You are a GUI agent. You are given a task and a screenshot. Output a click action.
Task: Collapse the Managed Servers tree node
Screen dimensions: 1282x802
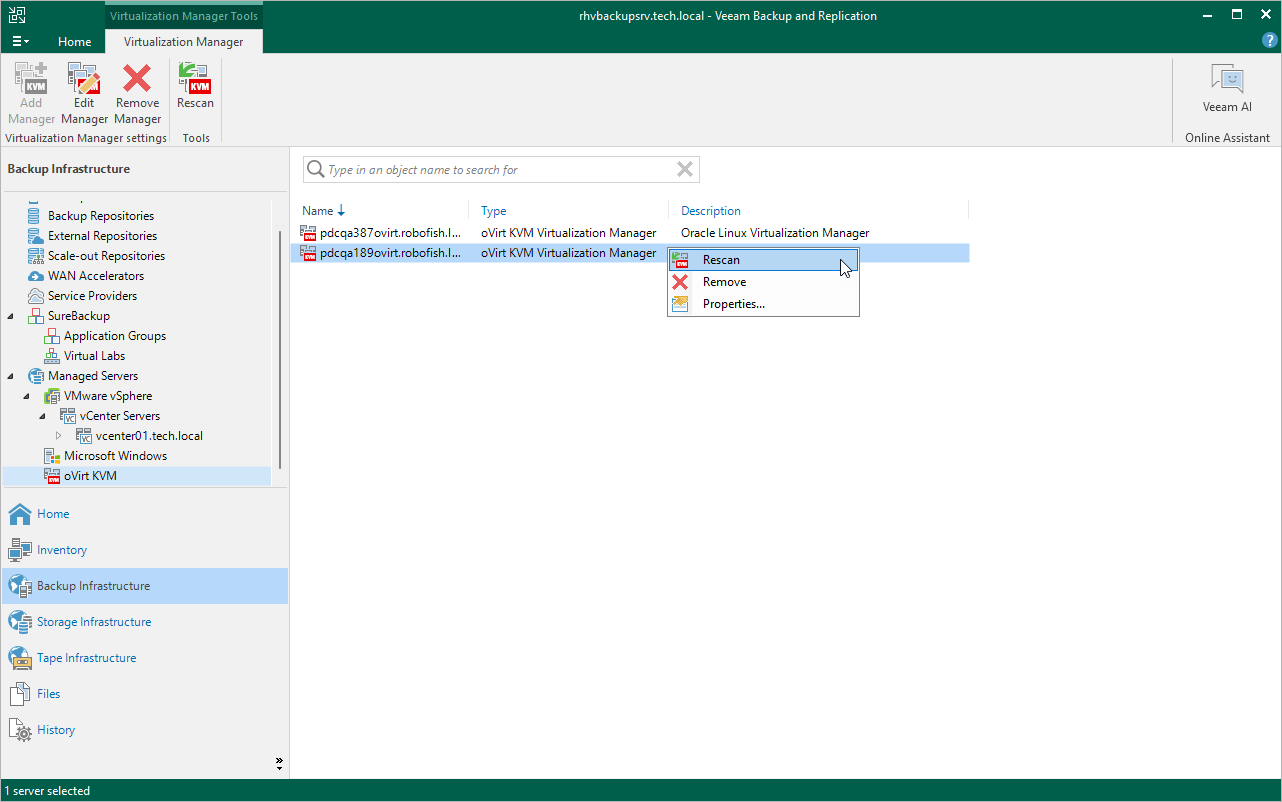11,376
